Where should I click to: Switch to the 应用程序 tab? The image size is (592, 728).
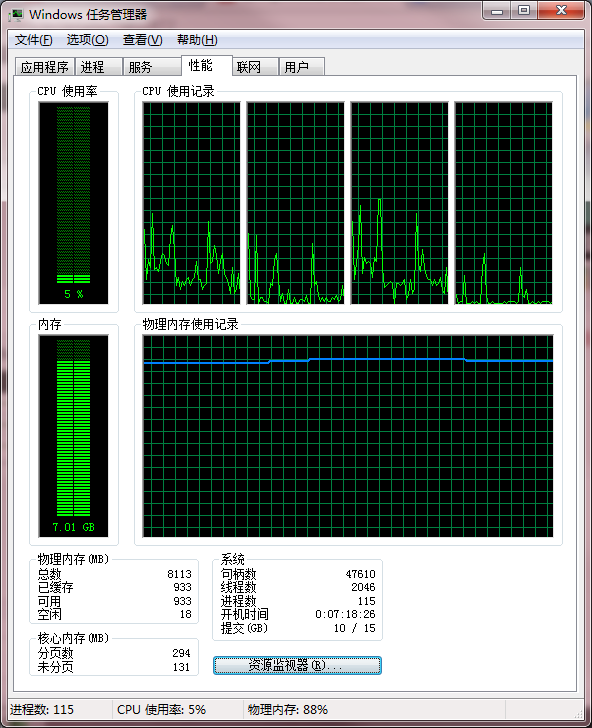pyautogui.click(x=45, y=67)
